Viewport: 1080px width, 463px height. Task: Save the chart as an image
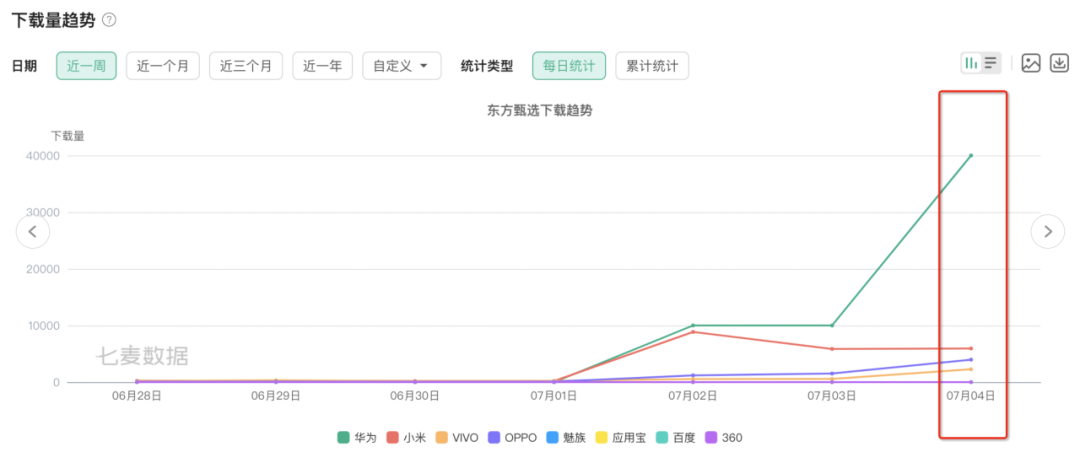(1031, 63)
